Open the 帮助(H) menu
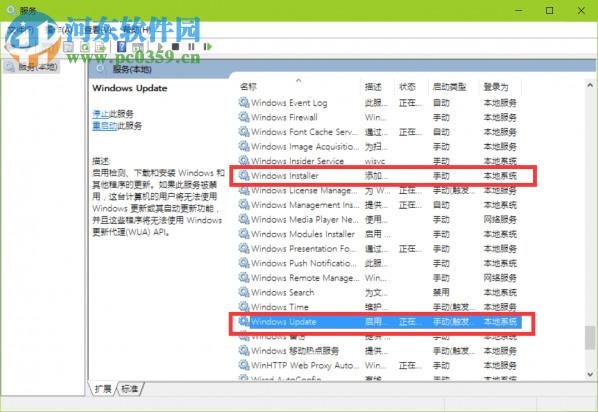598x412 pixels. (137, 30)
